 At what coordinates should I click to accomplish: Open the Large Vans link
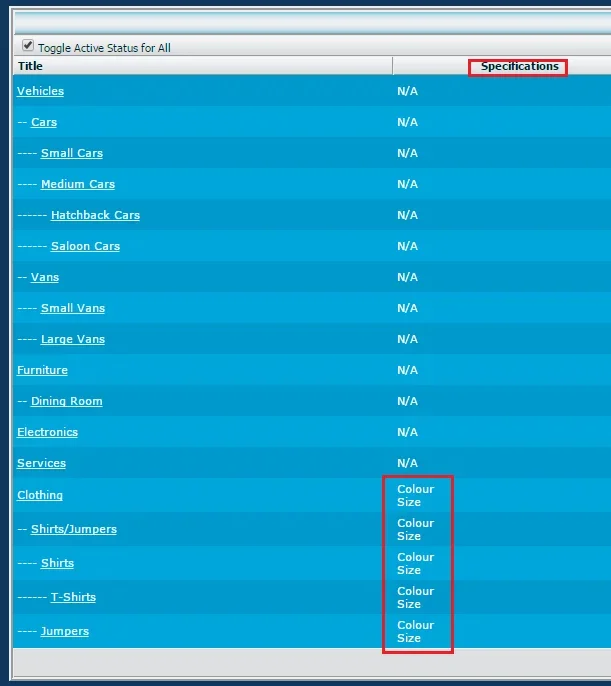pyautogui.click(x=73, y=340)
